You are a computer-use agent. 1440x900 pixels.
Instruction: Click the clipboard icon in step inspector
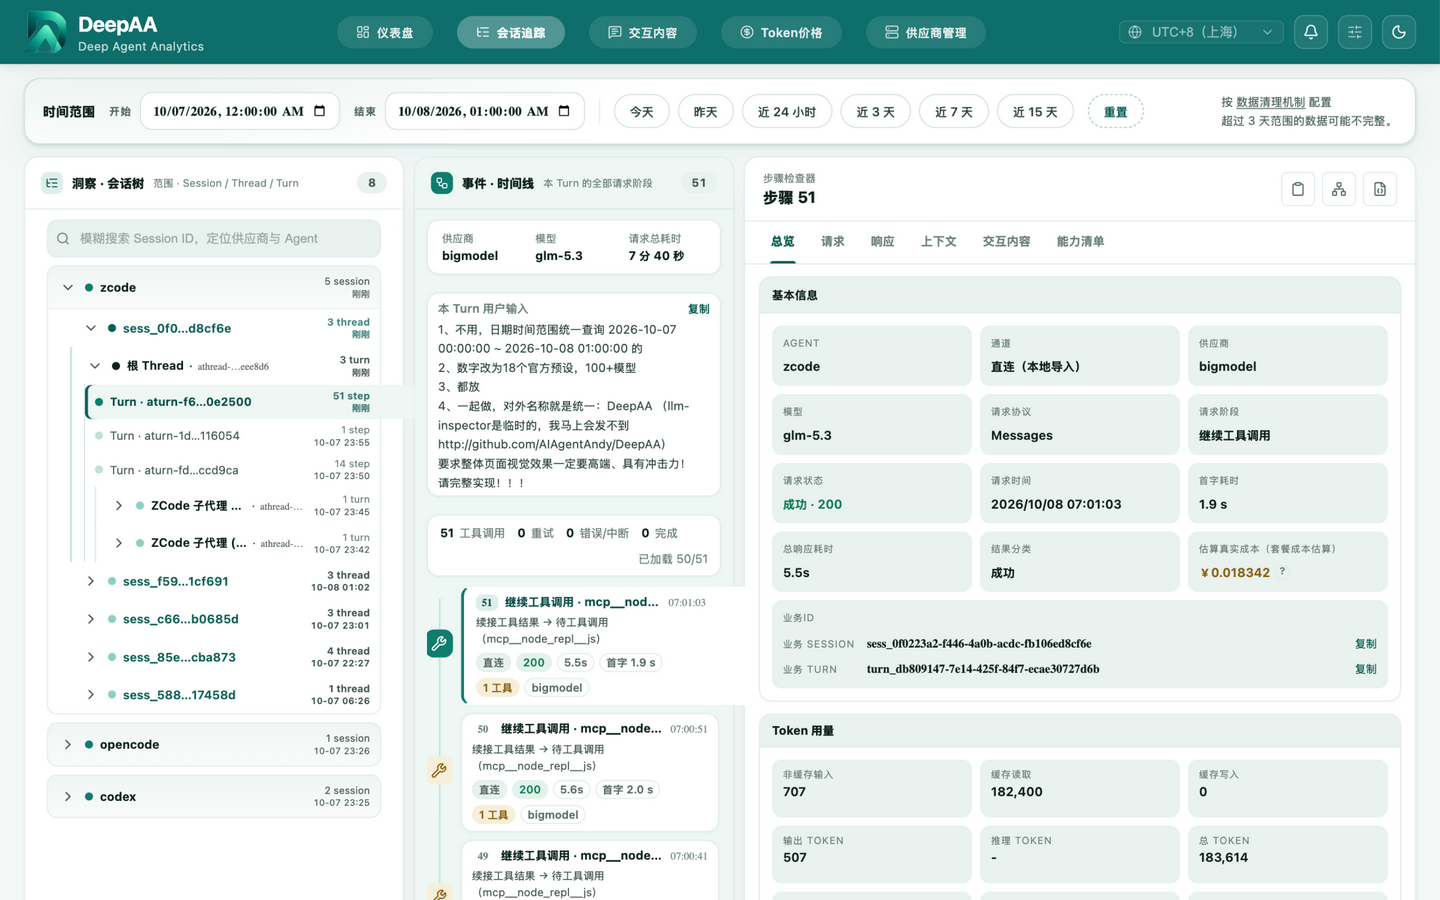1298,189
